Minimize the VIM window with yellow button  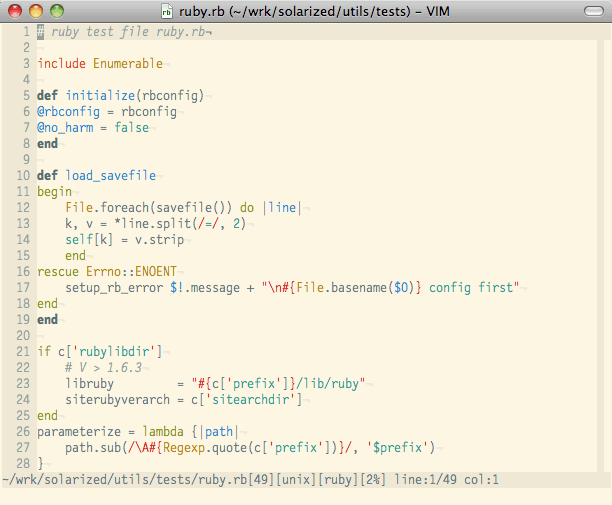pos(35,11)
